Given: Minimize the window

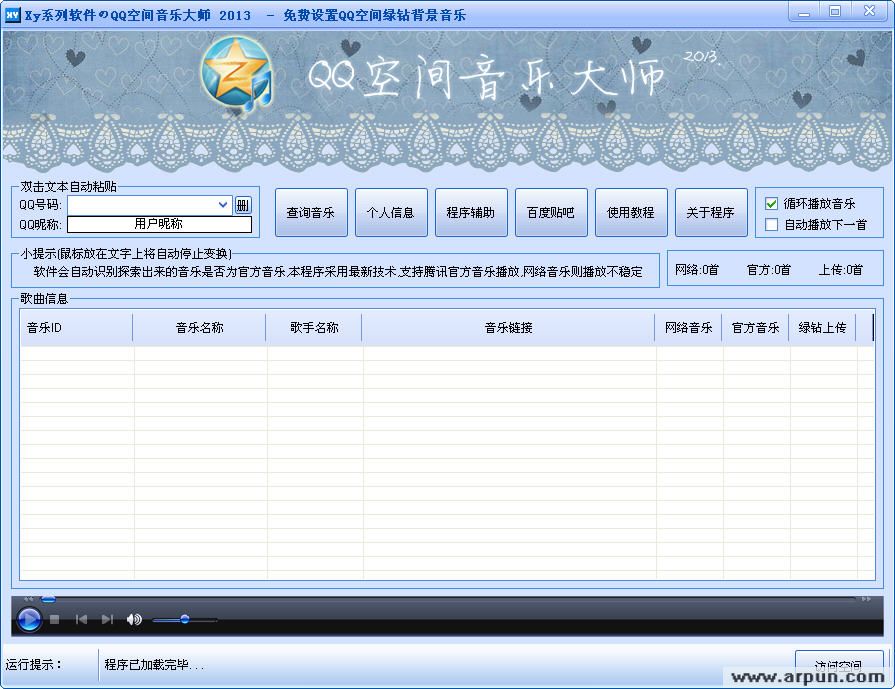Looking at the screenshot, I should tap(804, 11).
